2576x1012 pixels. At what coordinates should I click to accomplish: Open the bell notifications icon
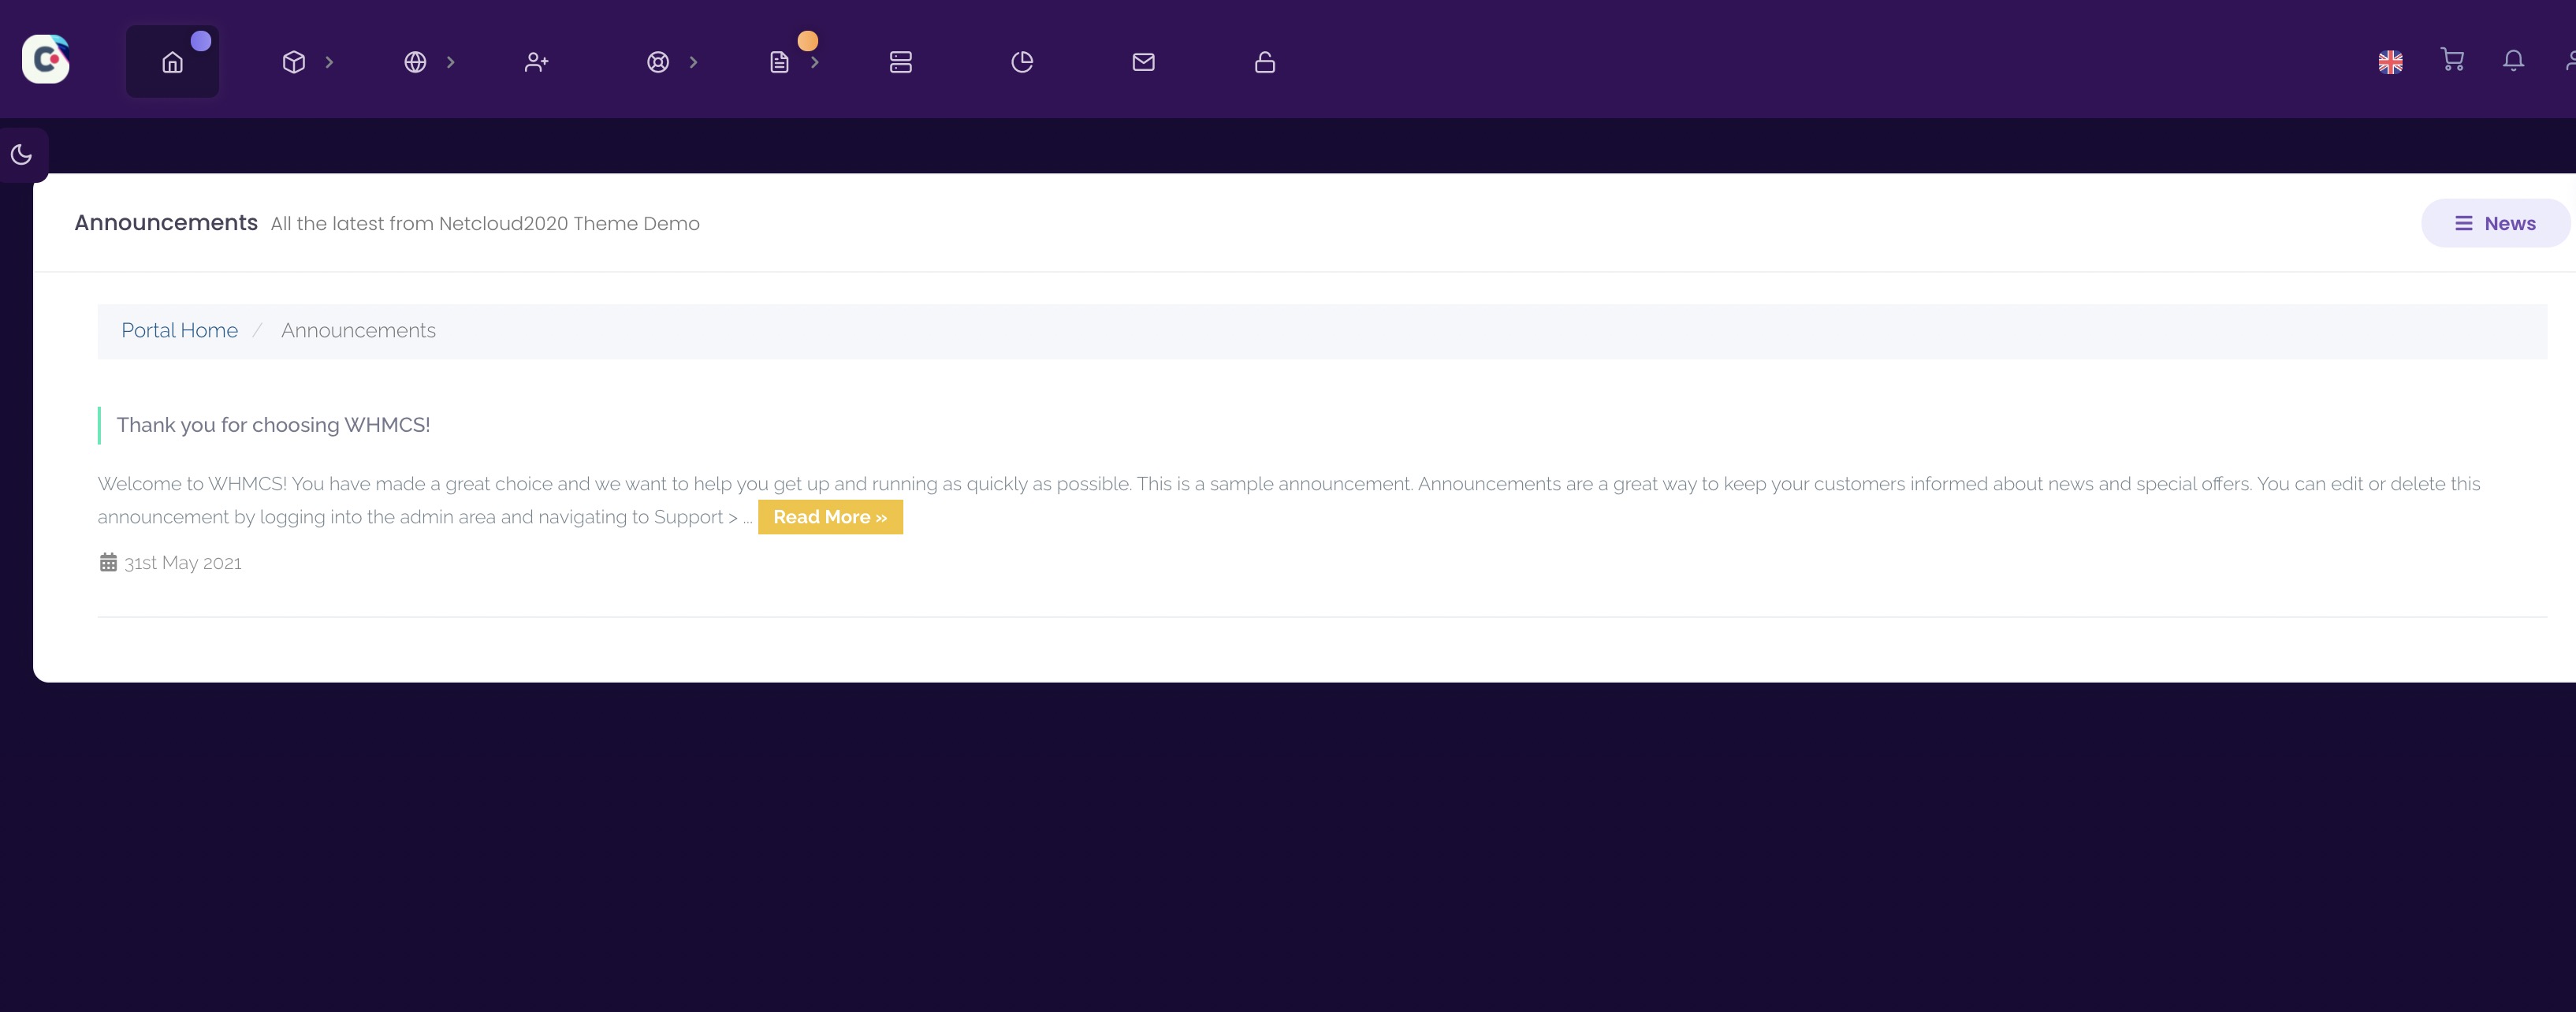click(x=2514, y=60)
